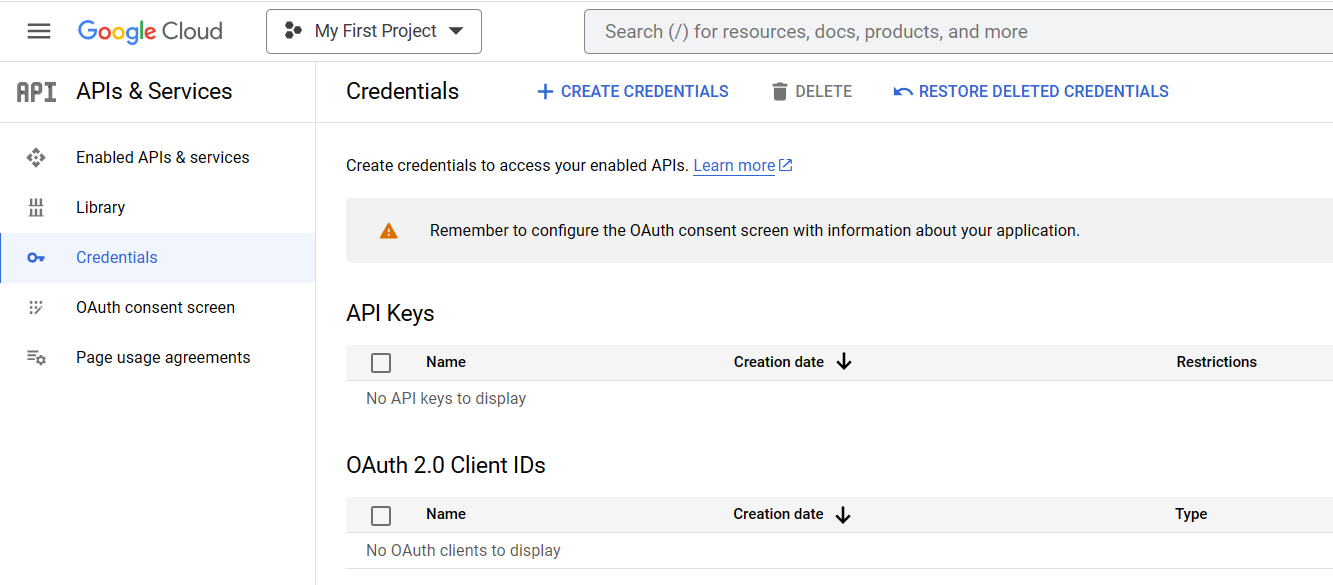1333x585 pixels.
Task: Click the Enabled APIs & services icon
Action: point(36,157)
